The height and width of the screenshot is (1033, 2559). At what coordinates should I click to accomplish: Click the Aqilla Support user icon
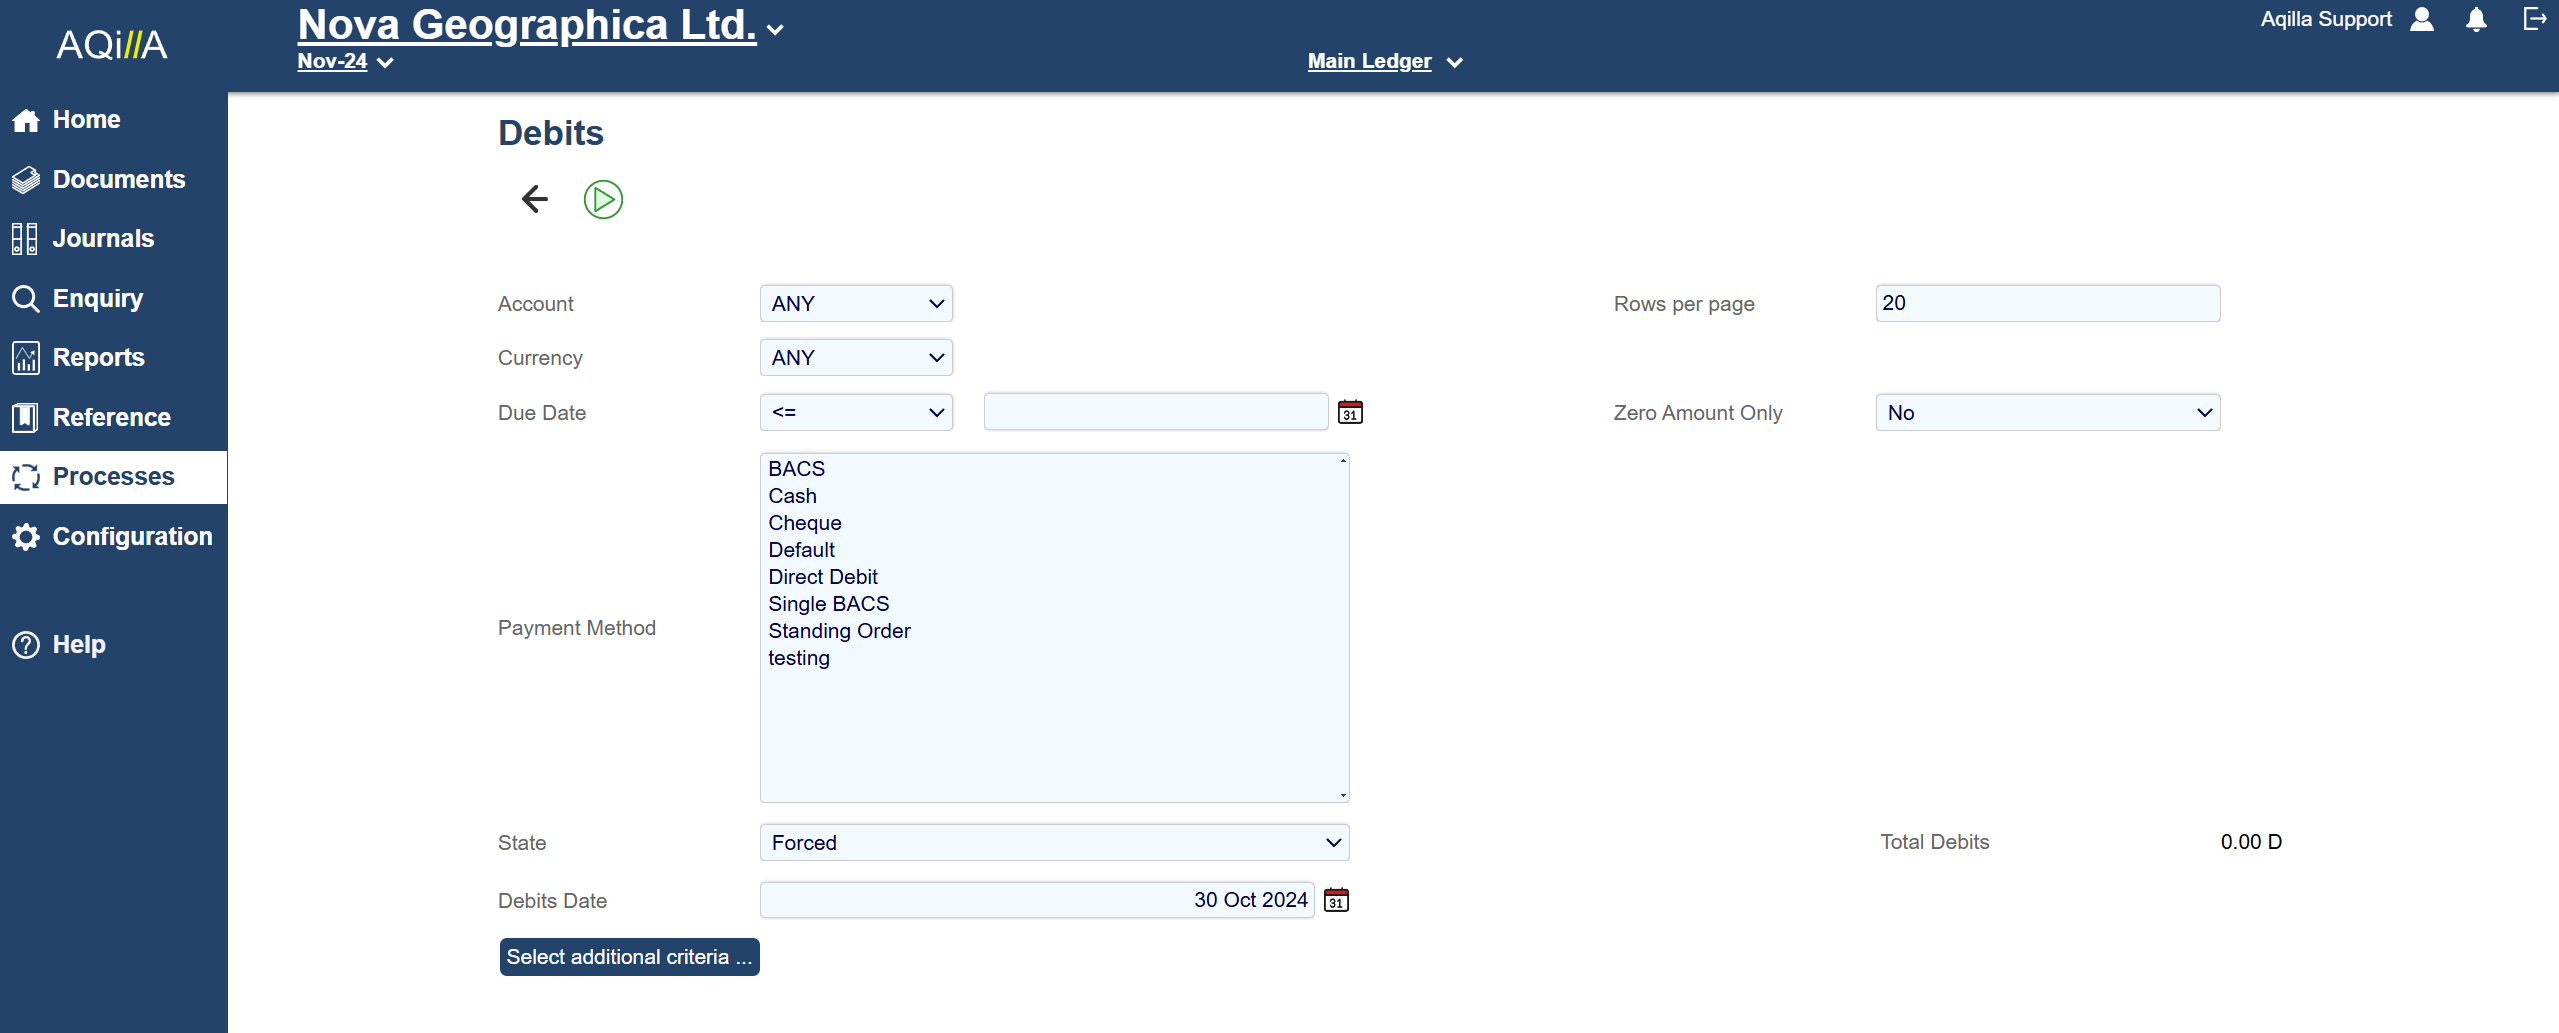pyautogui.click(x=2422, y=20)
